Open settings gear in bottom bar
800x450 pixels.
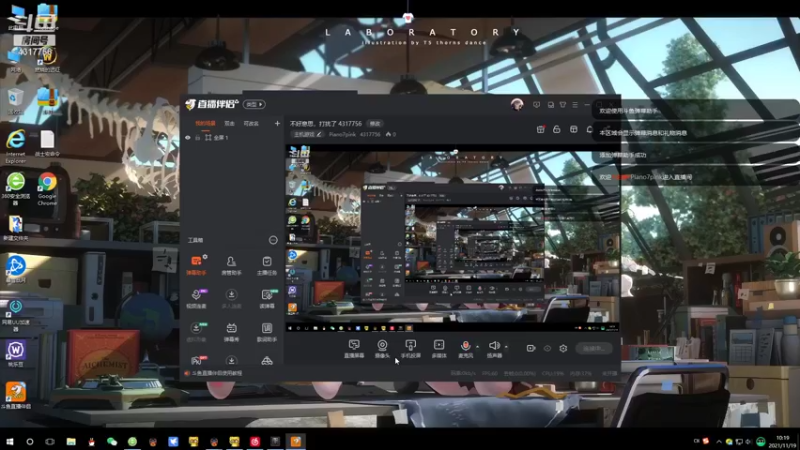(563, 348)
